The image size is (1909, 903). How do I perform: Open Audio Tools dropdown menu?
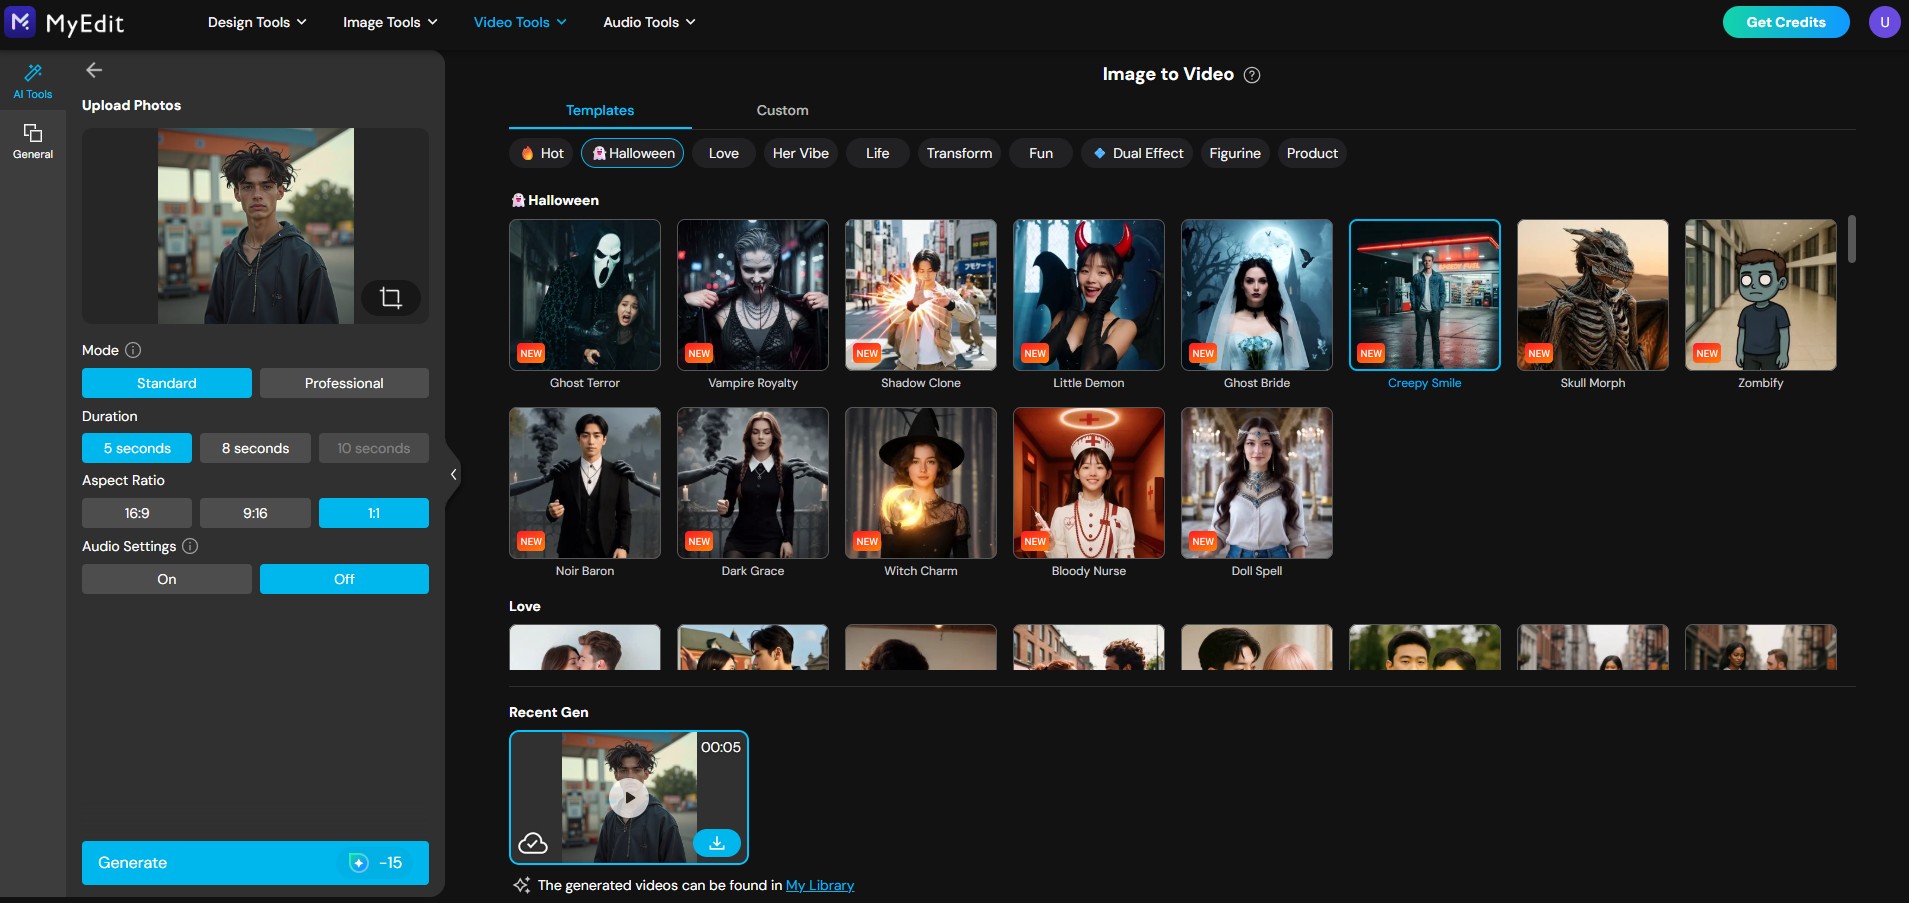[649, 22]
